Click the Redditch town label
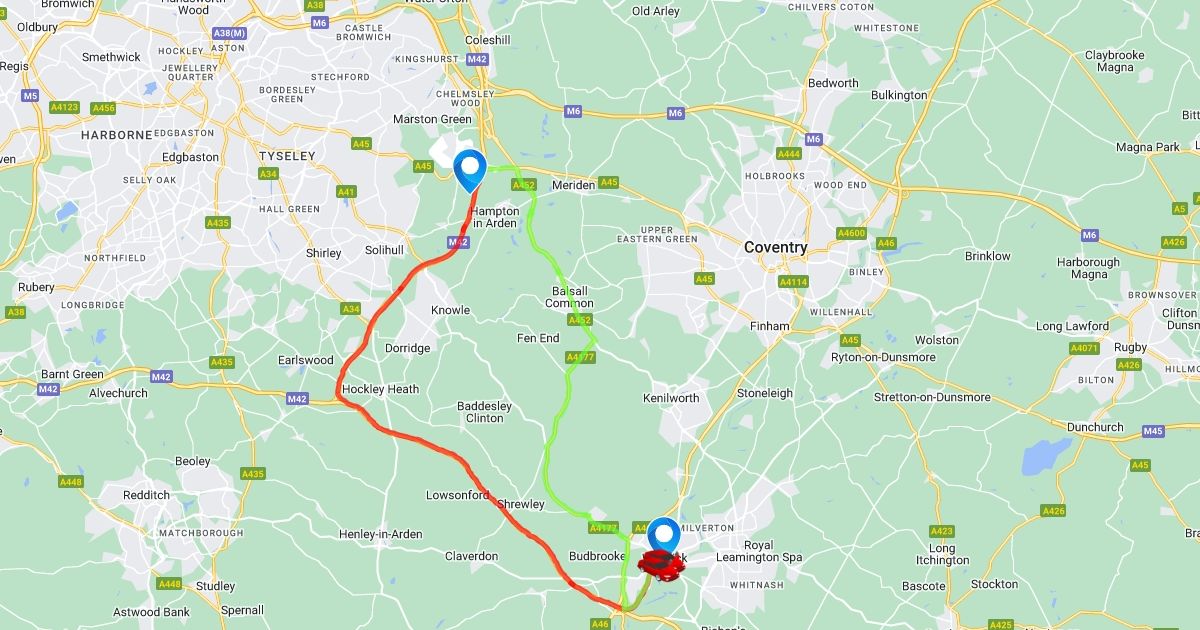This screenshot has height=630, width=1200. (146, 495)
